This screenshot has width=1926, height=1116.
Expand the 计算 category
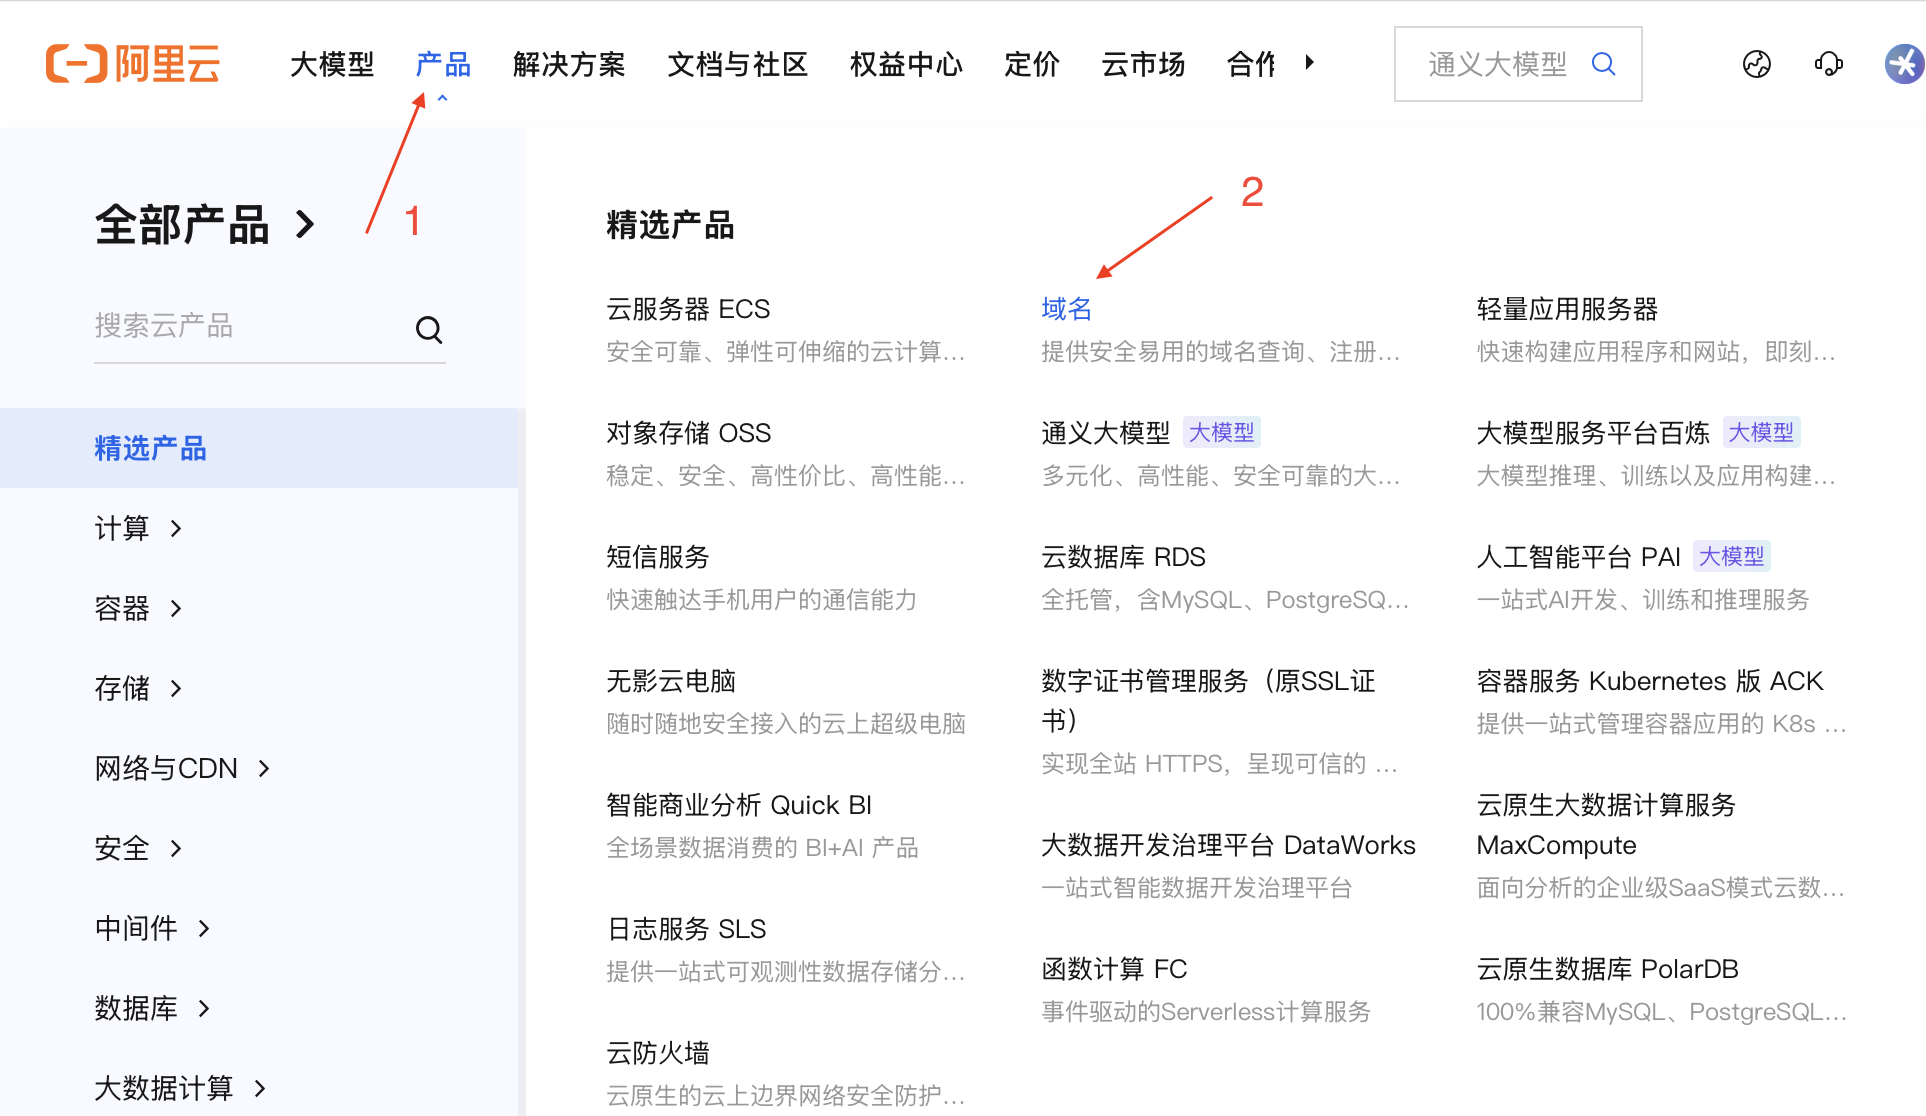point(139,528)
